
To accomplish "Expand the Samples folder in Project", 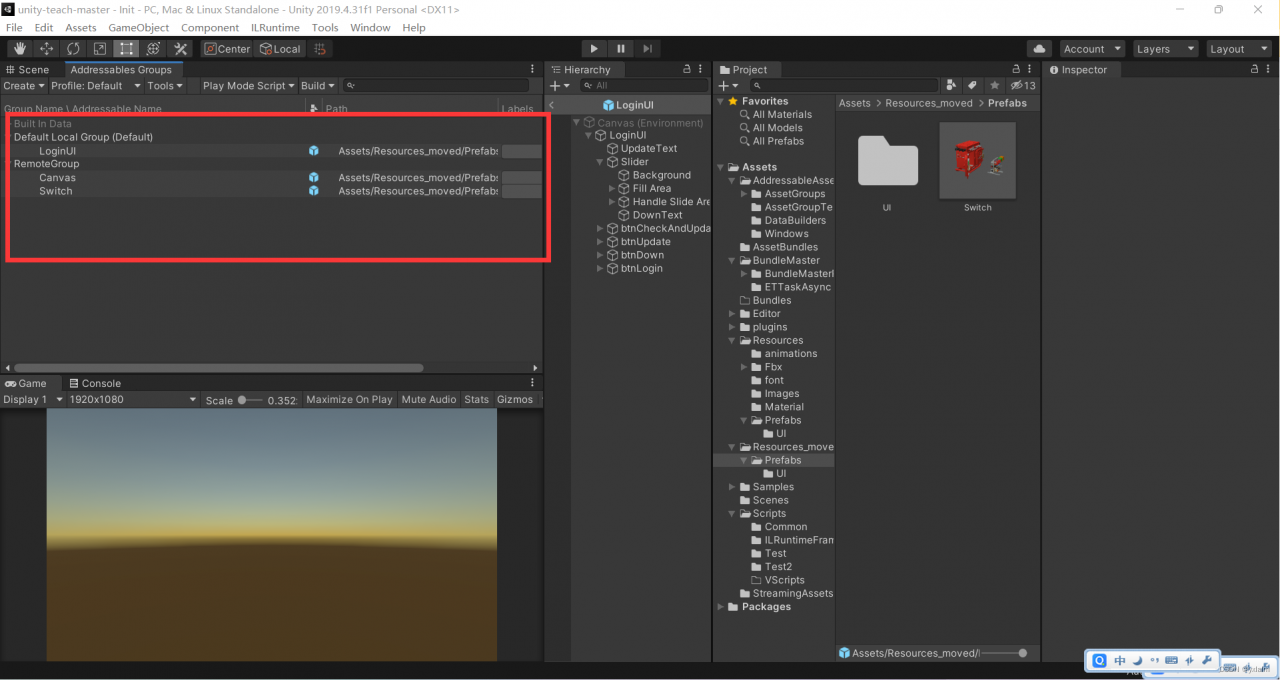I will 733,487.
